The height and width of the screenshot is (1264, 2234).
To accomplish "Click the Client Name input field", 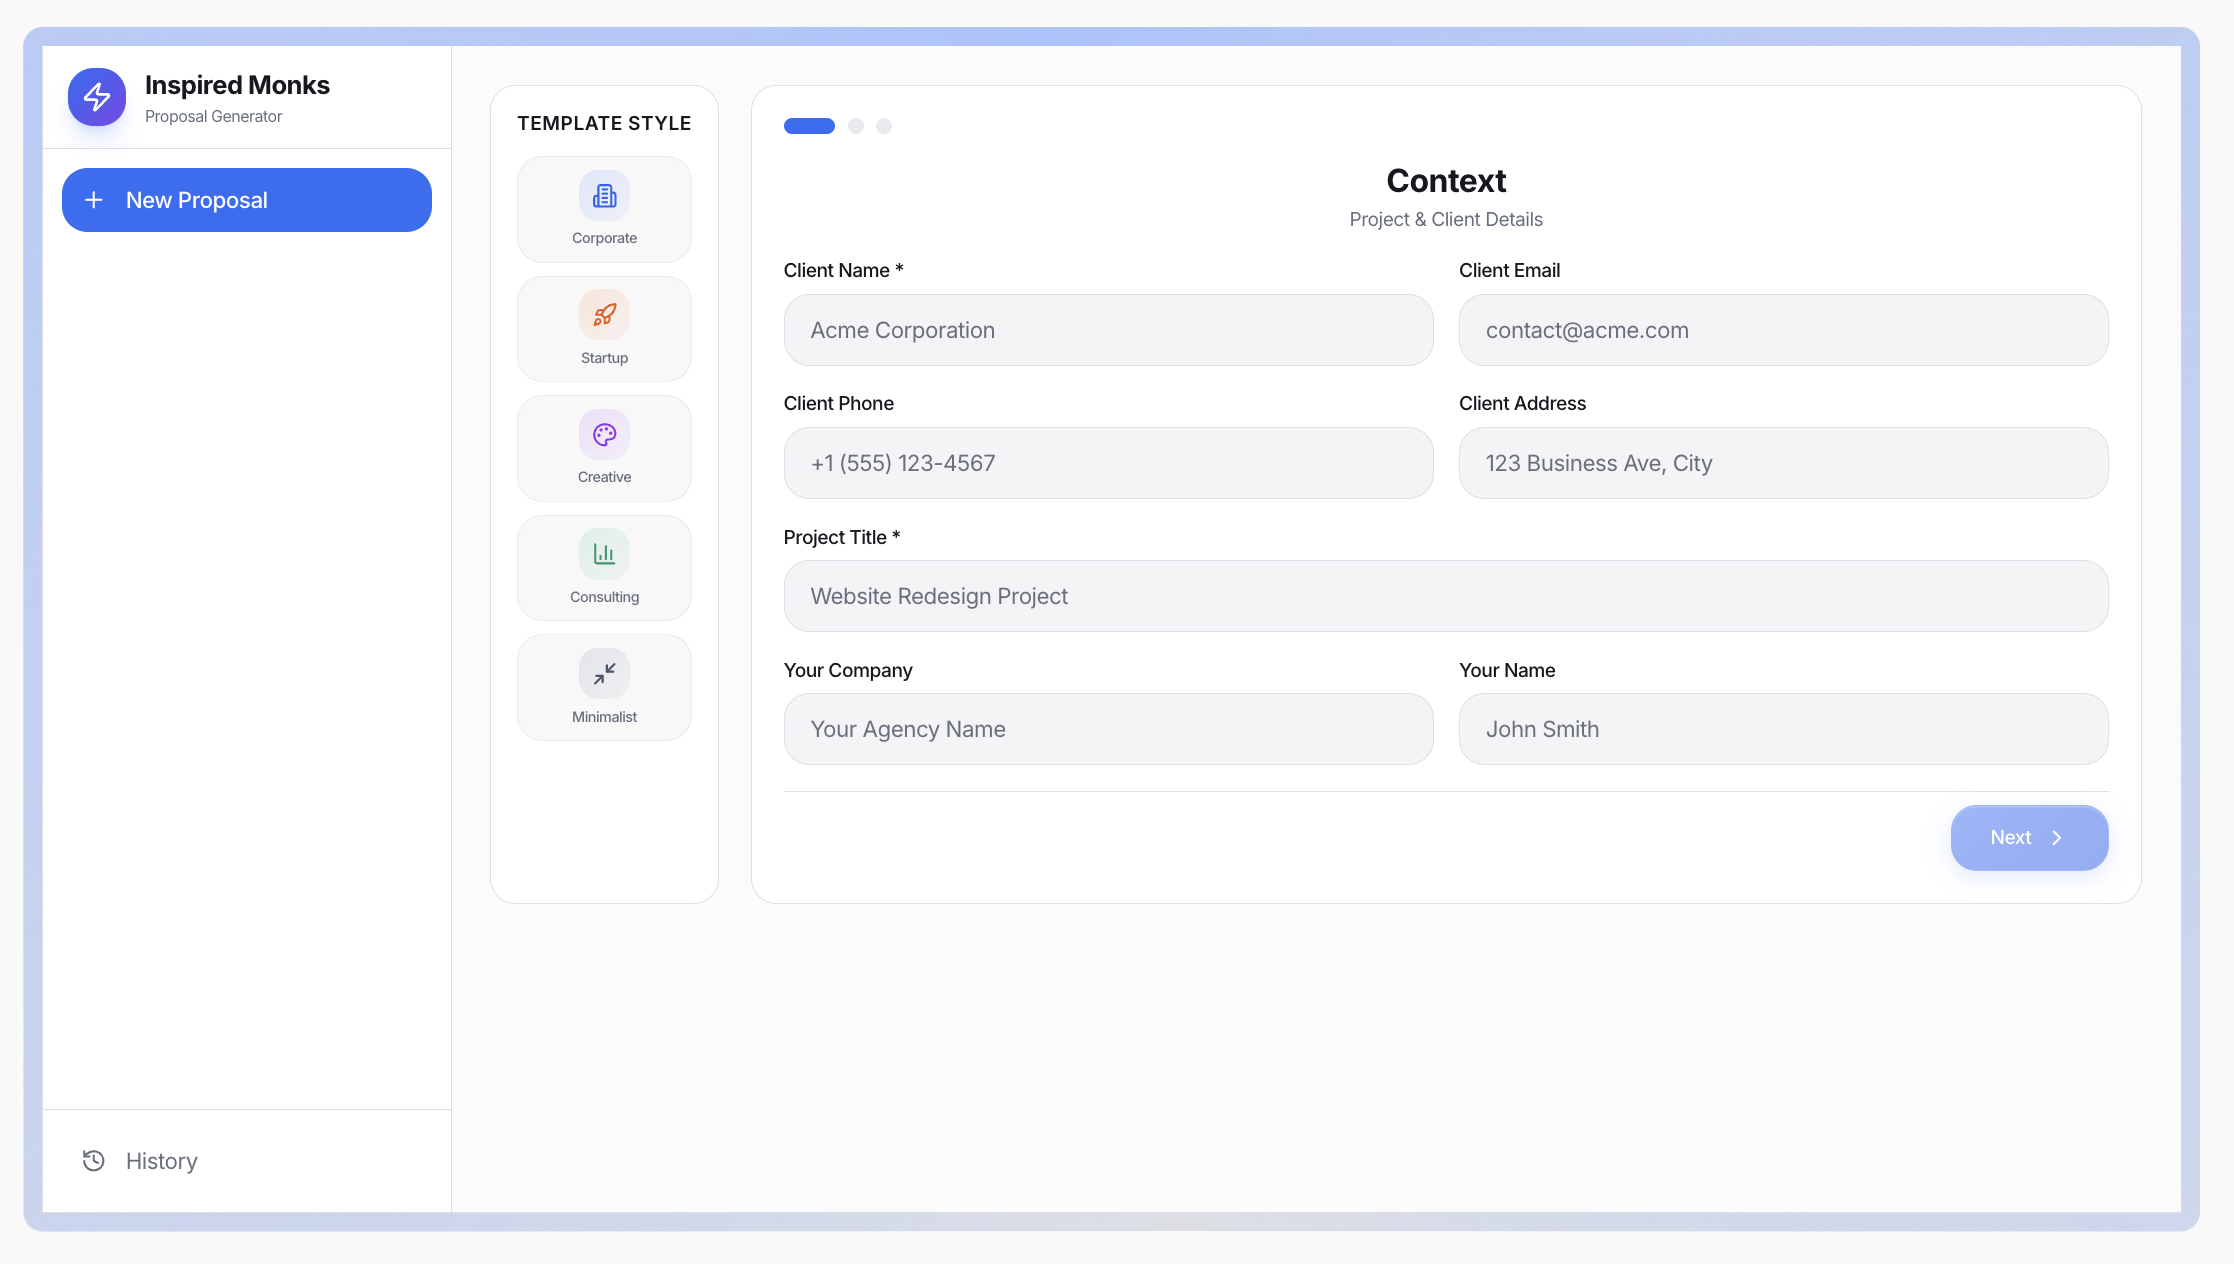I will pos(1108,330).
